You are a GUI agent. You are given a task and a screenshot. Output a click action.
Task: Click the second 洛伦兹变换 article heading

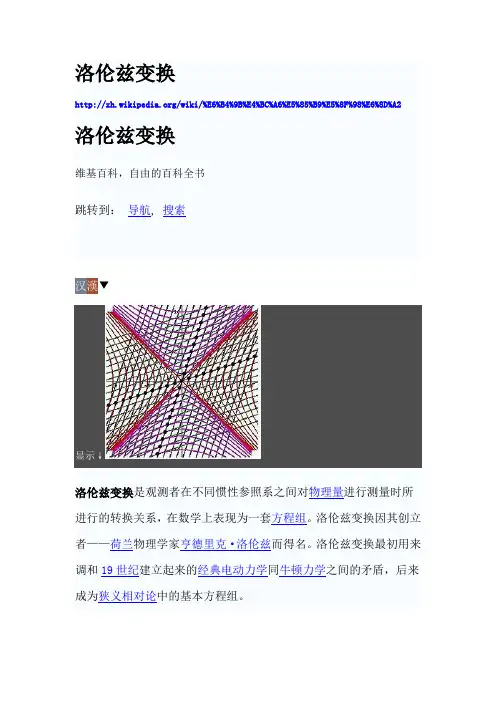[125, 136]
